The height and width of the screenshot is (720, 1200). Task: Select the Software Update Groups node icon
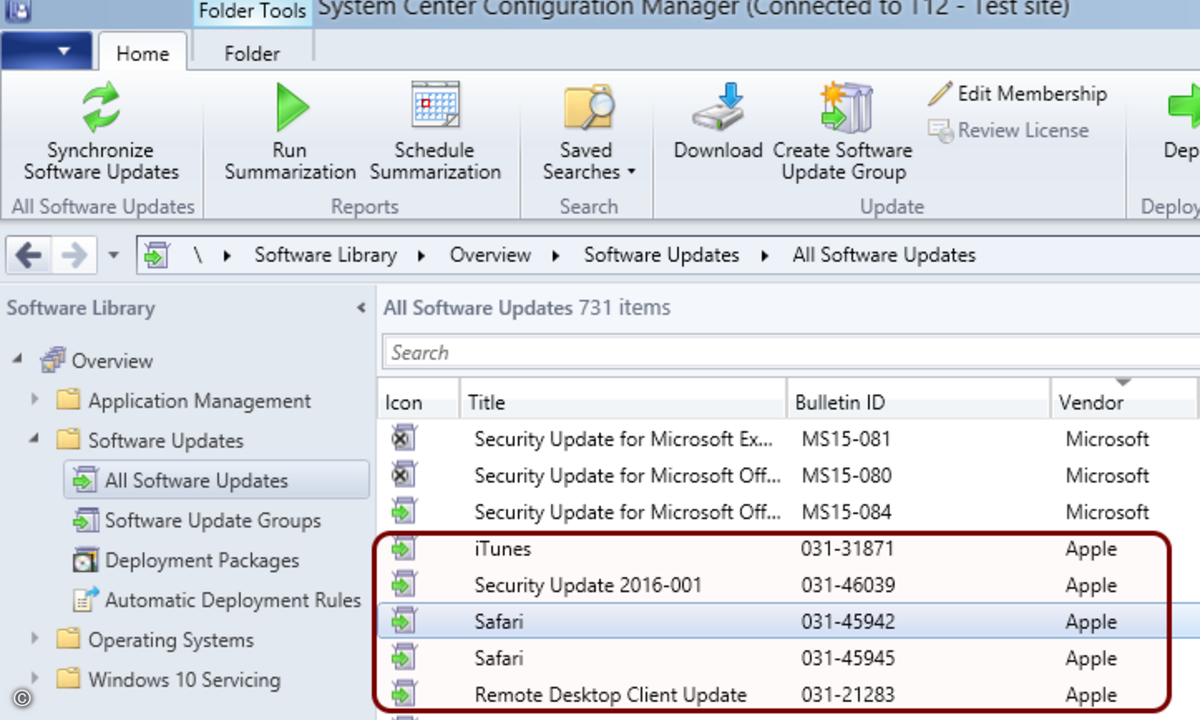[86, 521]
